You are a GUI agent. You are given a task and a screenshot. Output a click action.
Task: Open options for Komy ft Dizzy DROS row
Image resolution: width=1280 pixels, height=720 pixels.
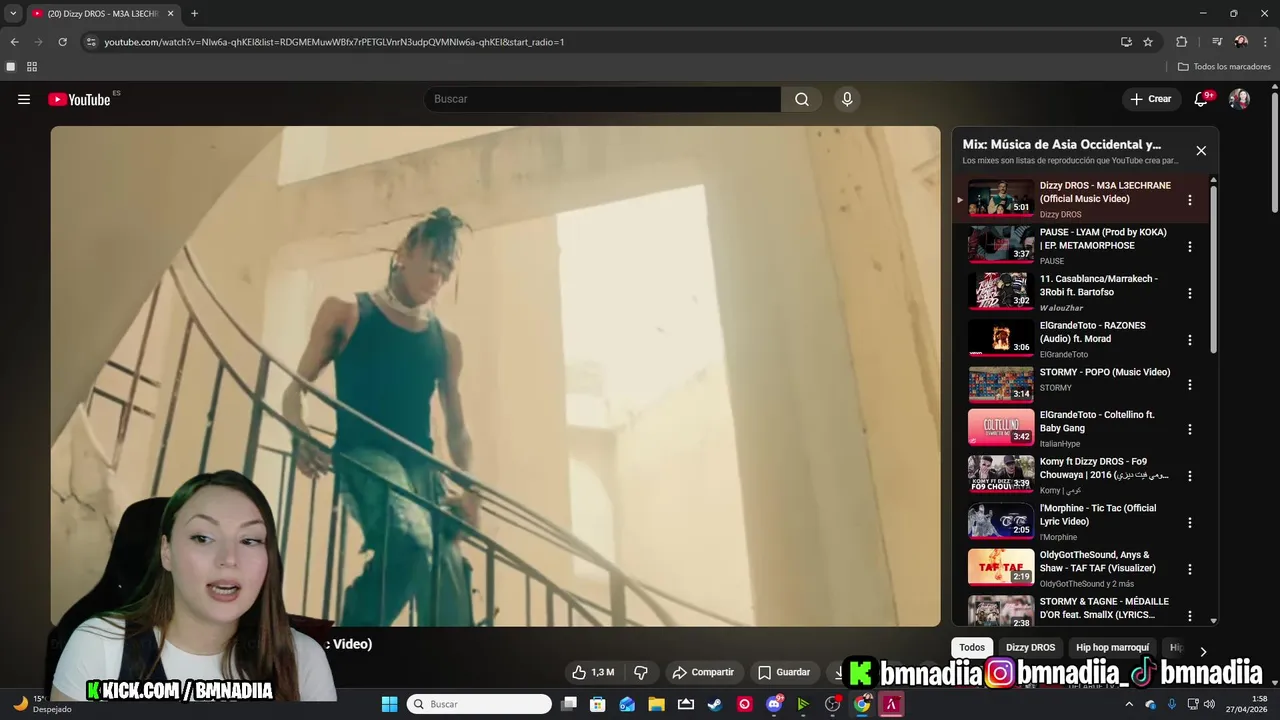pyautogui.click(x=1189, y=476)
